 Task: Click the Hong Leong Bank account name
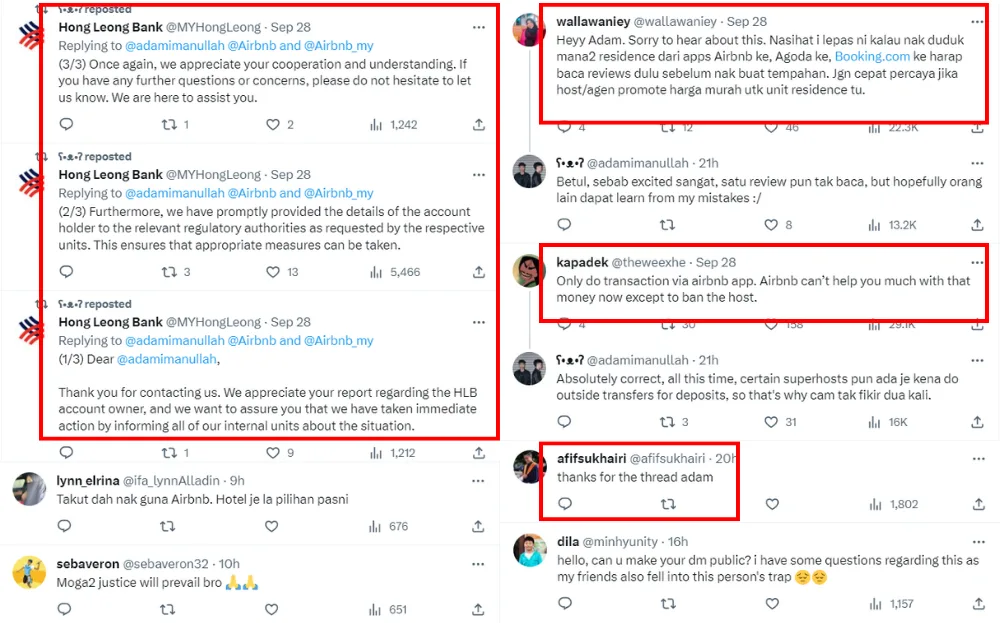point(110,27)
